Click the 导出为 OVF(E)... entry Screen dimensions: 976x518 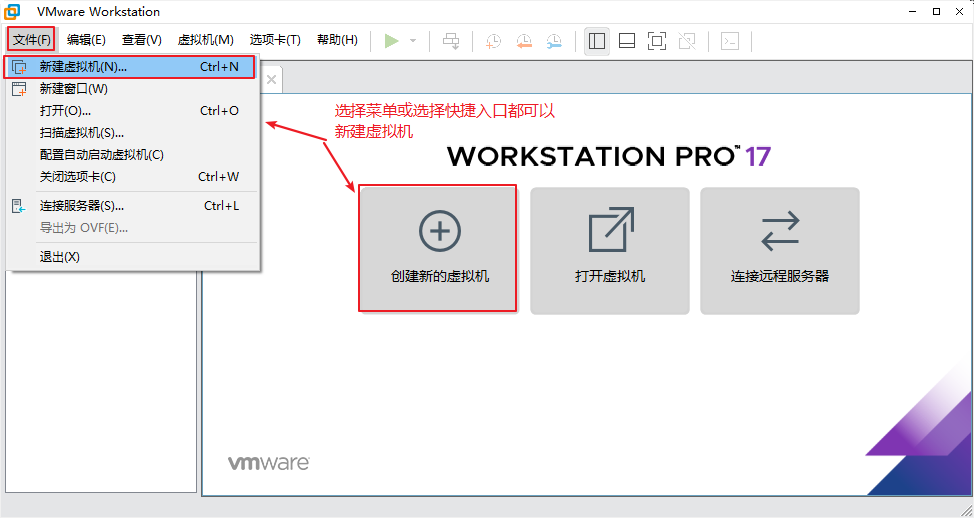coord(132,228)
